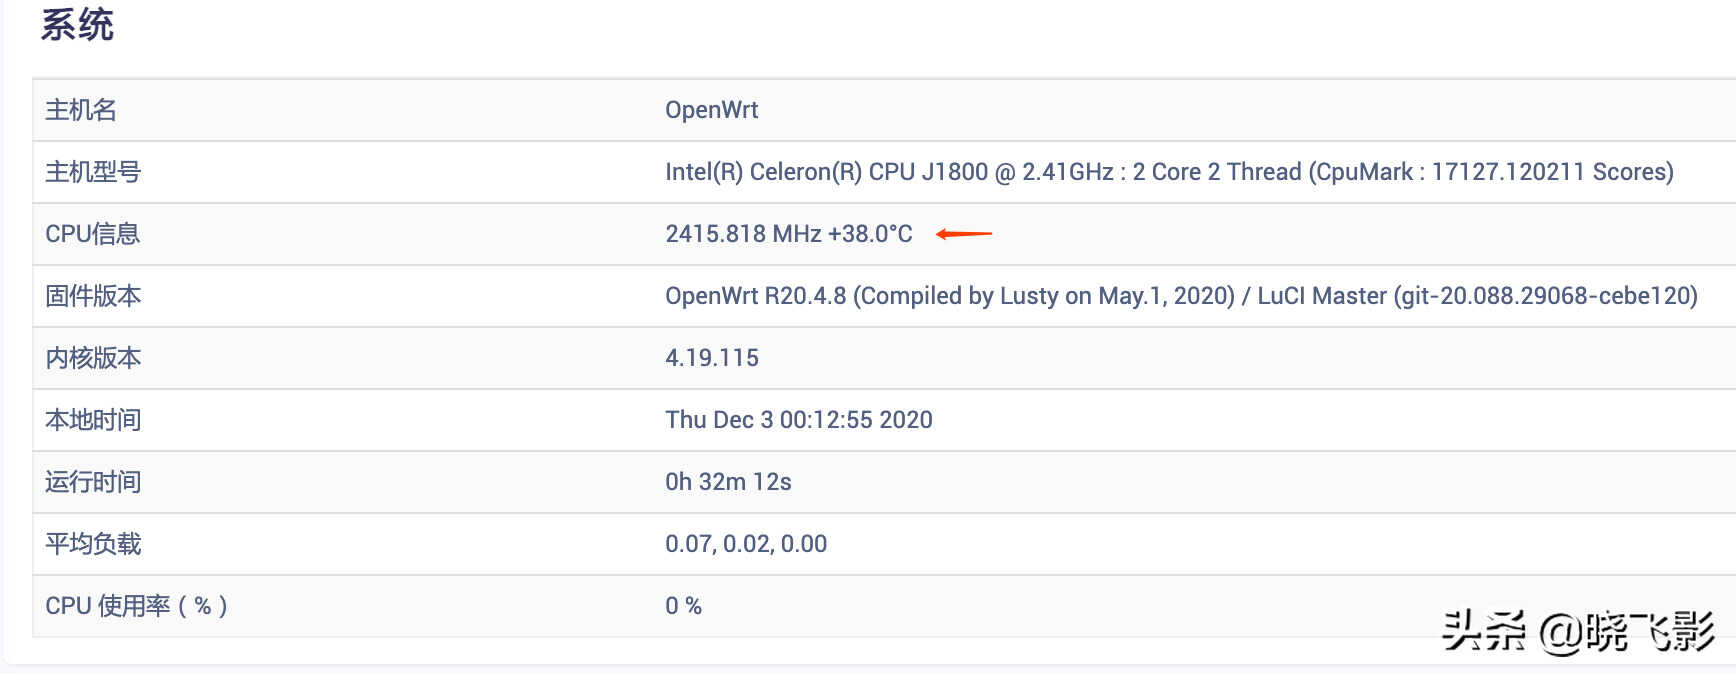Select the OpenWrt hostname value
Viewport: 1736px width, 674px height.
click(x=711, y=110)
